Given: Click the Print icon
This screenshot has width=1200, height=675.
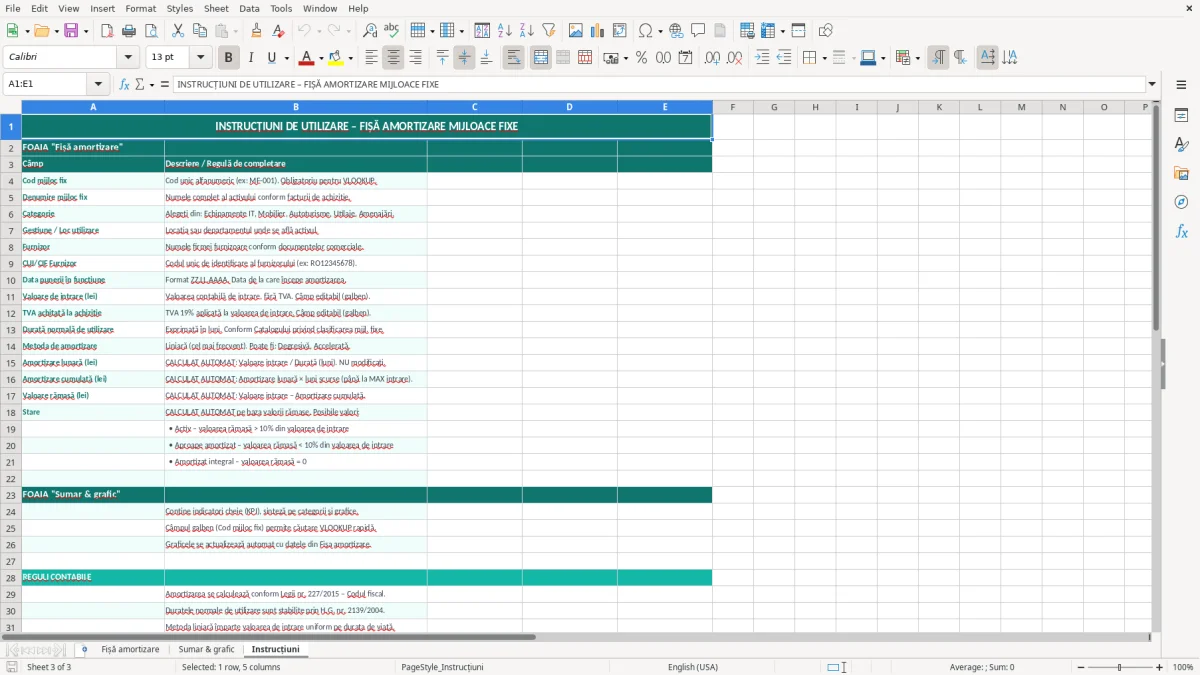Looking at the screenshot, I should tap(129, 31).
